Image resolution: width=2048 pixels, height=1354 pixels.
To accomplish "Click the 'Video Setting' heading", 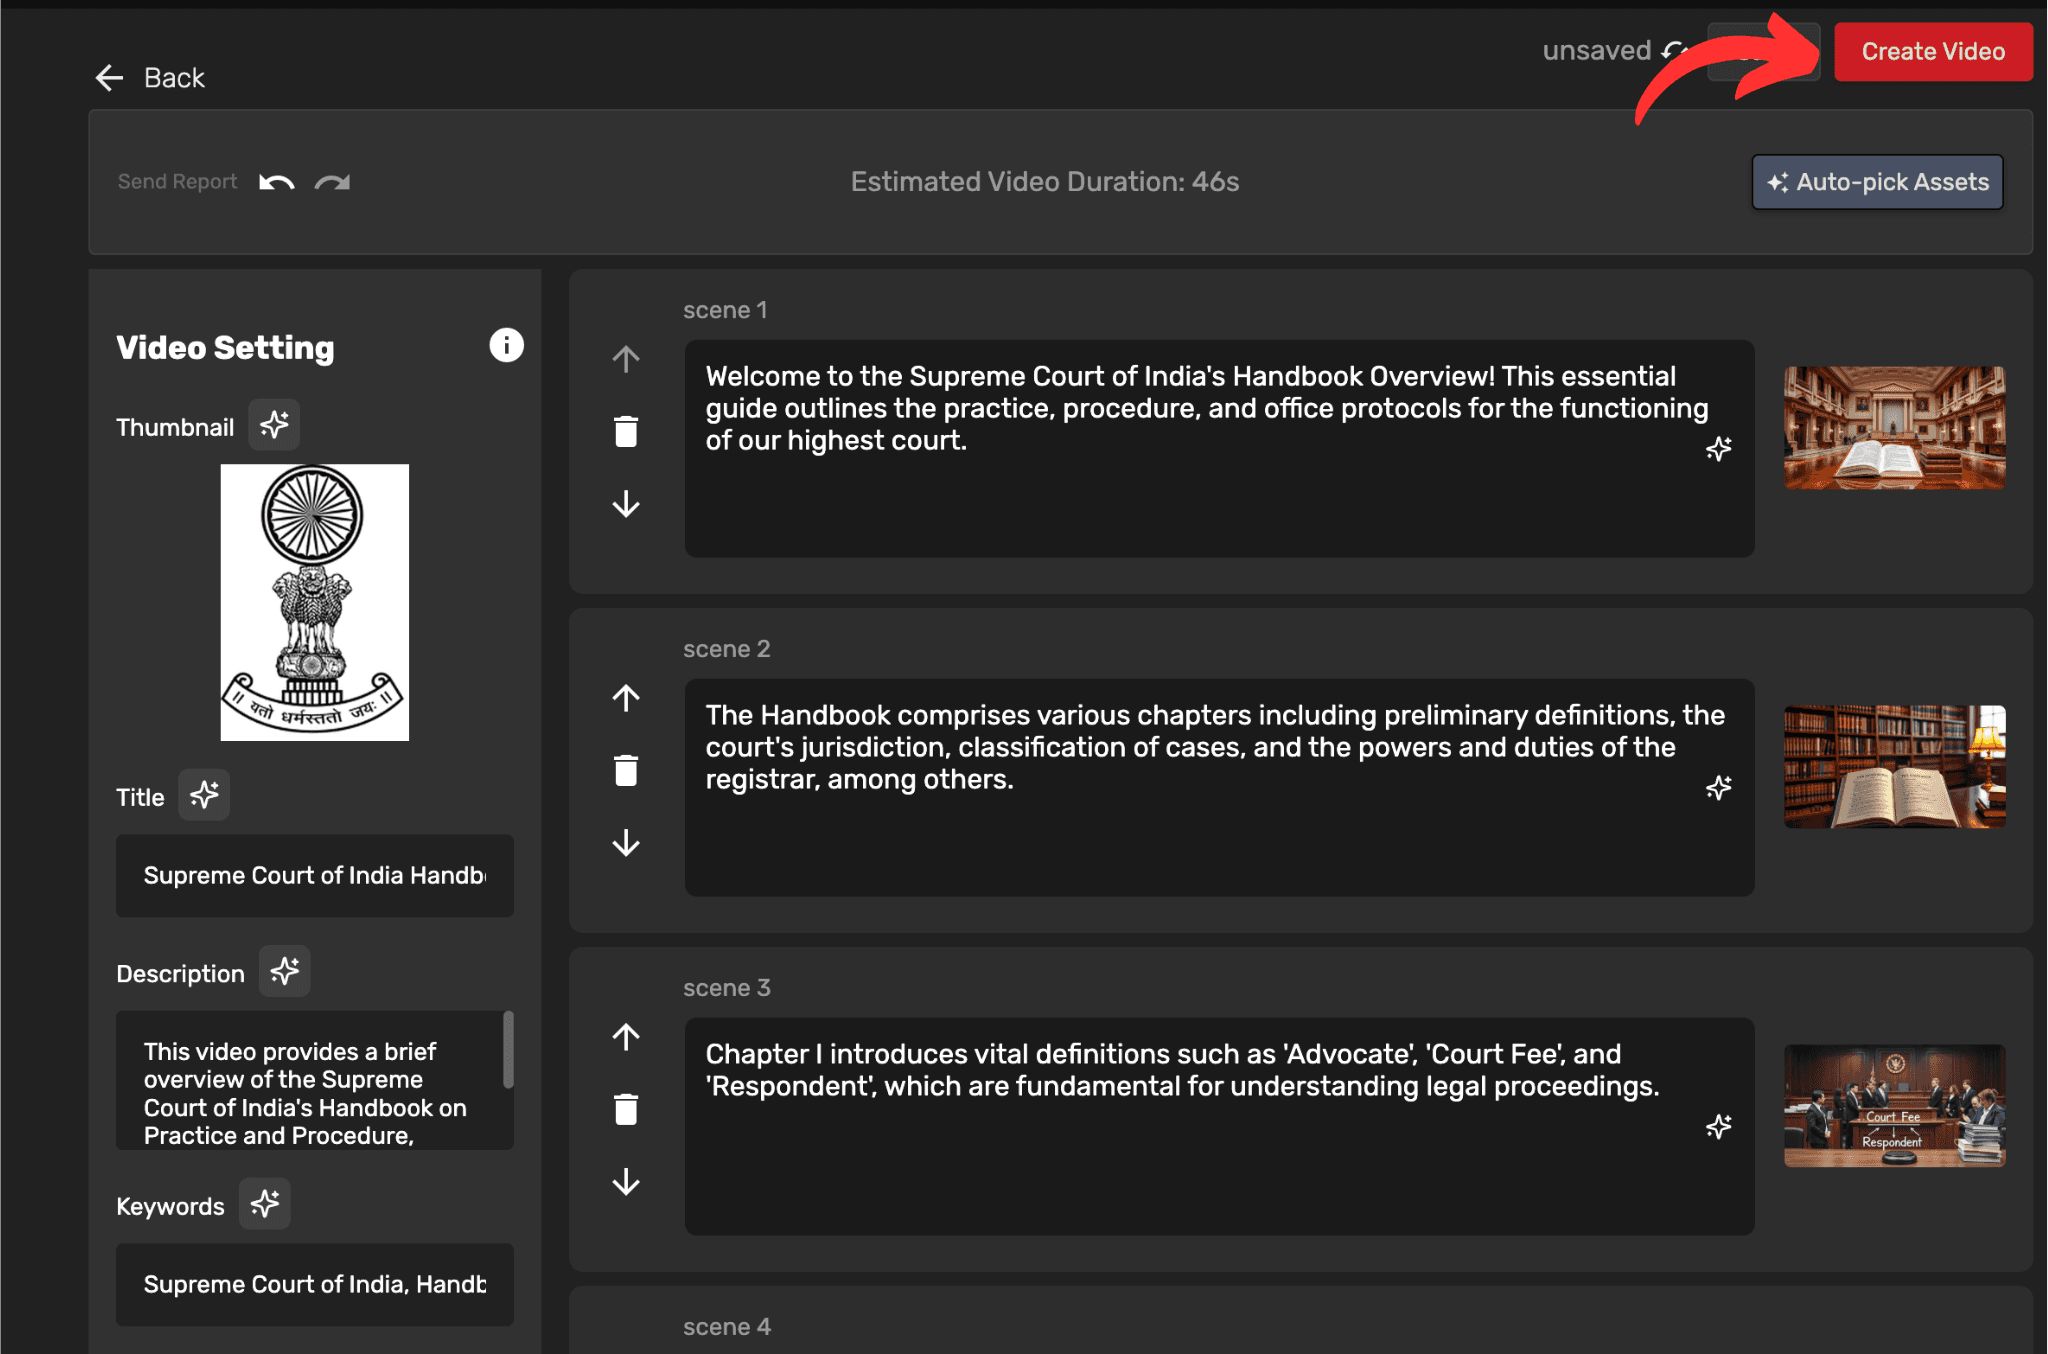I will click(225, 347).
